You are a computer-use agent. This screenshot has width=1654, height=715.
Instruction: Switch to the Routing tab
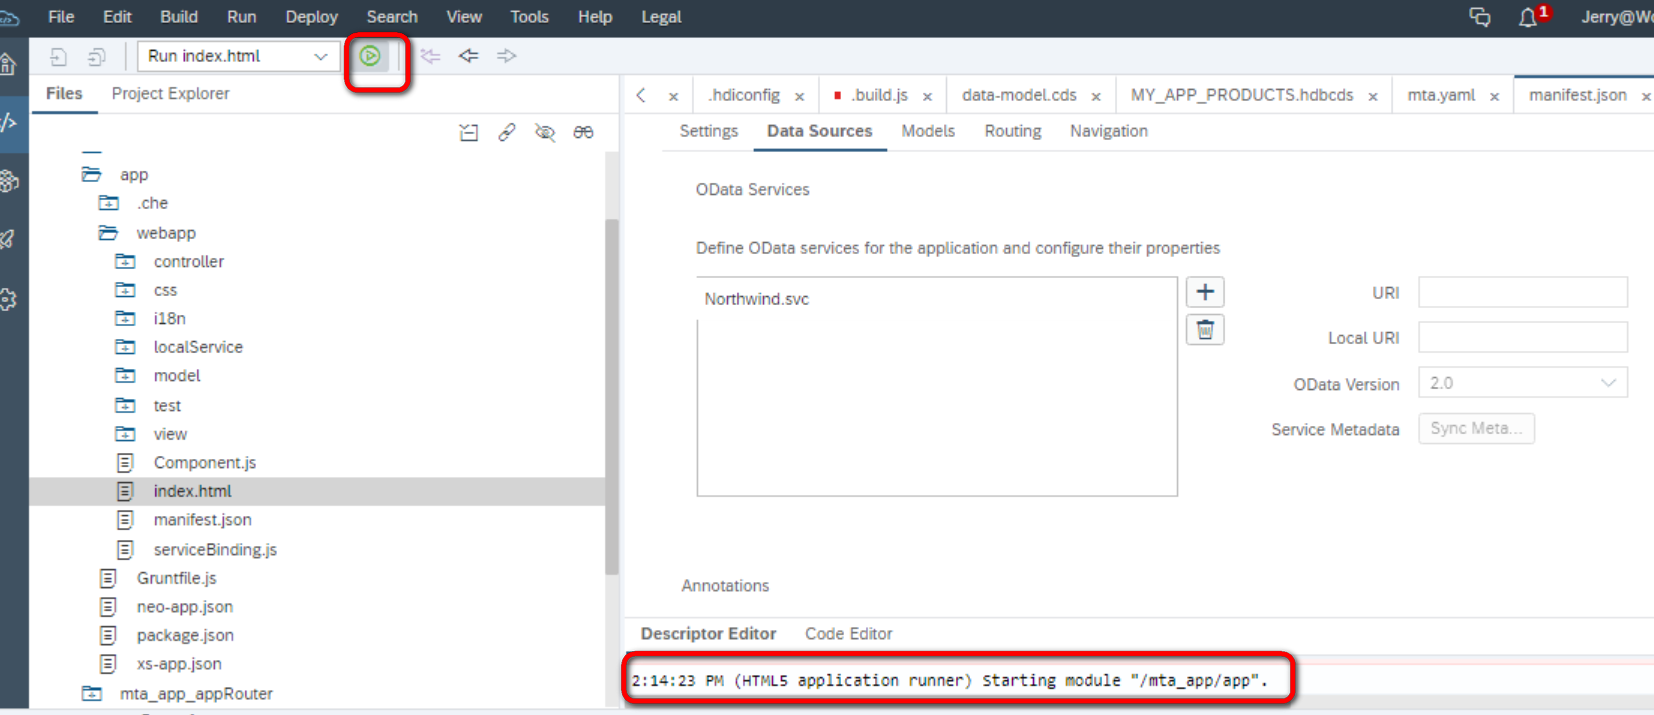(1012, 131)
